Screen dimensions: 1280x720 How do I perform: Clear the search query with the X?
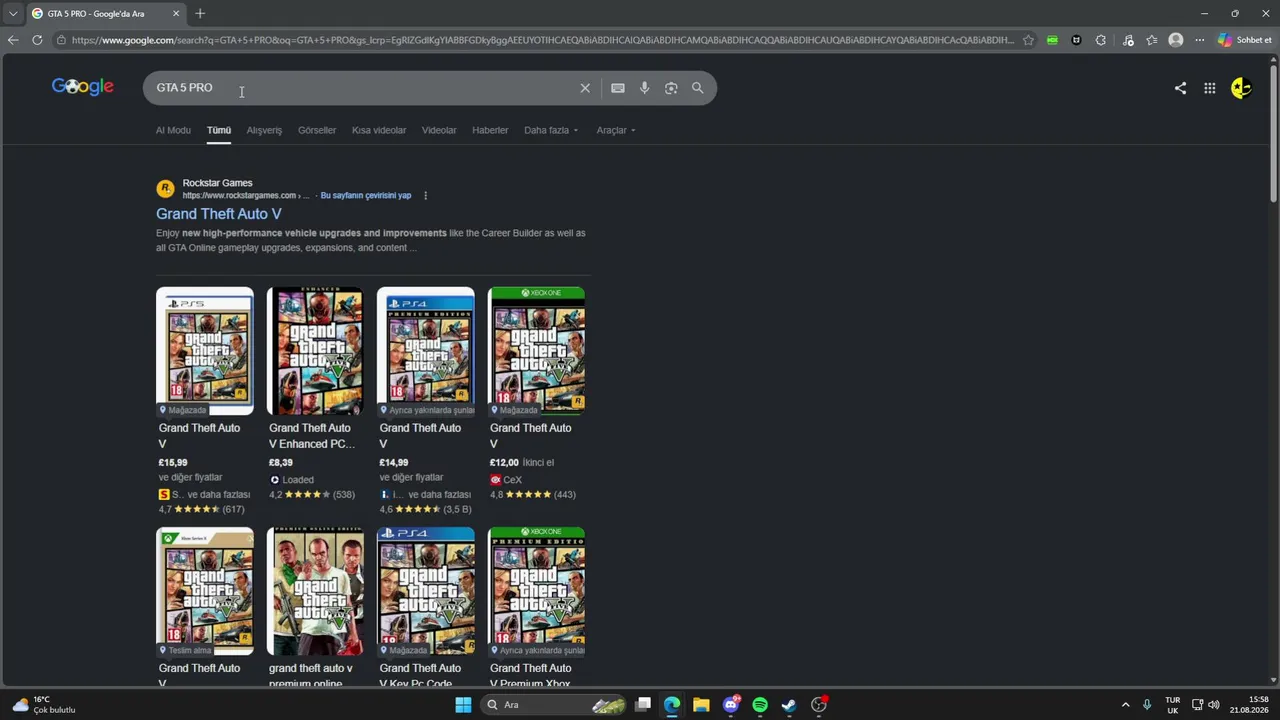[585, 88]
